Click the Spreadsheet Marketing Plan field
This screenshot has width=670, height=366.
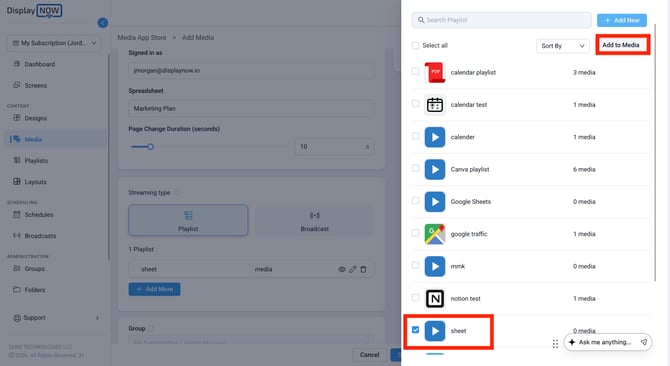pyautogui.click(x=251, y=108)
